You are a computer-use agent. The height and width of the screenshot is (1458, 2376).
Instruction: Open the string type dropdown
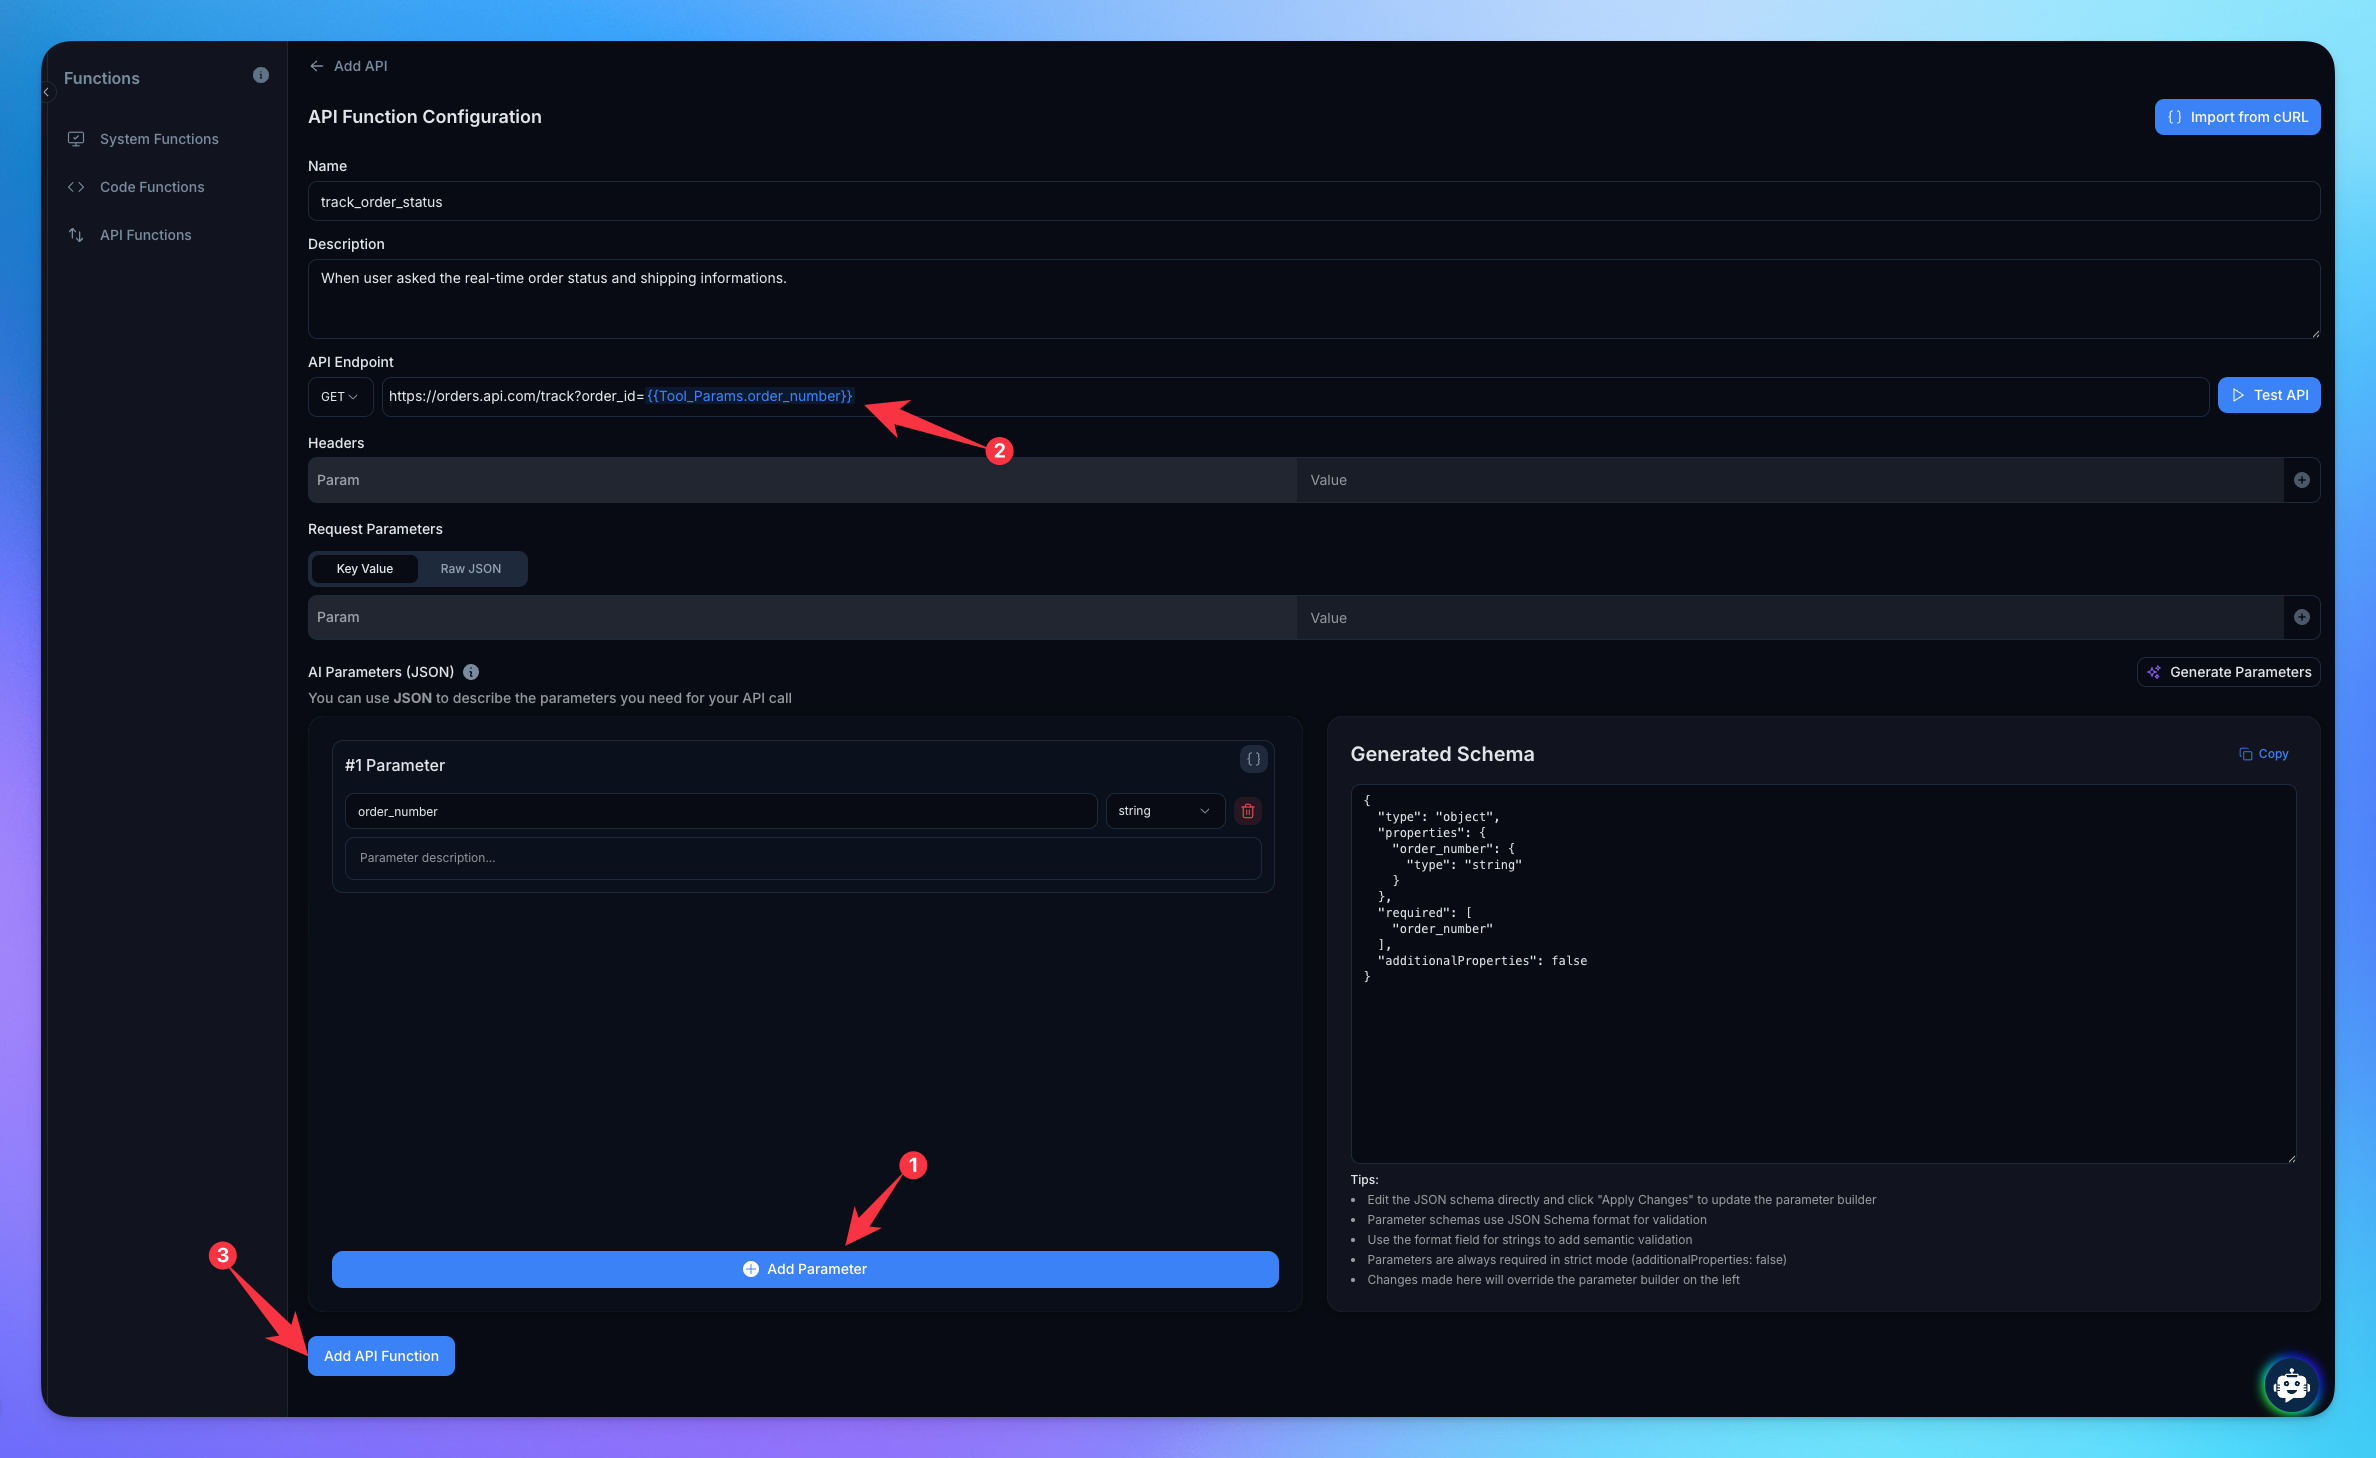click(1164, 811)
